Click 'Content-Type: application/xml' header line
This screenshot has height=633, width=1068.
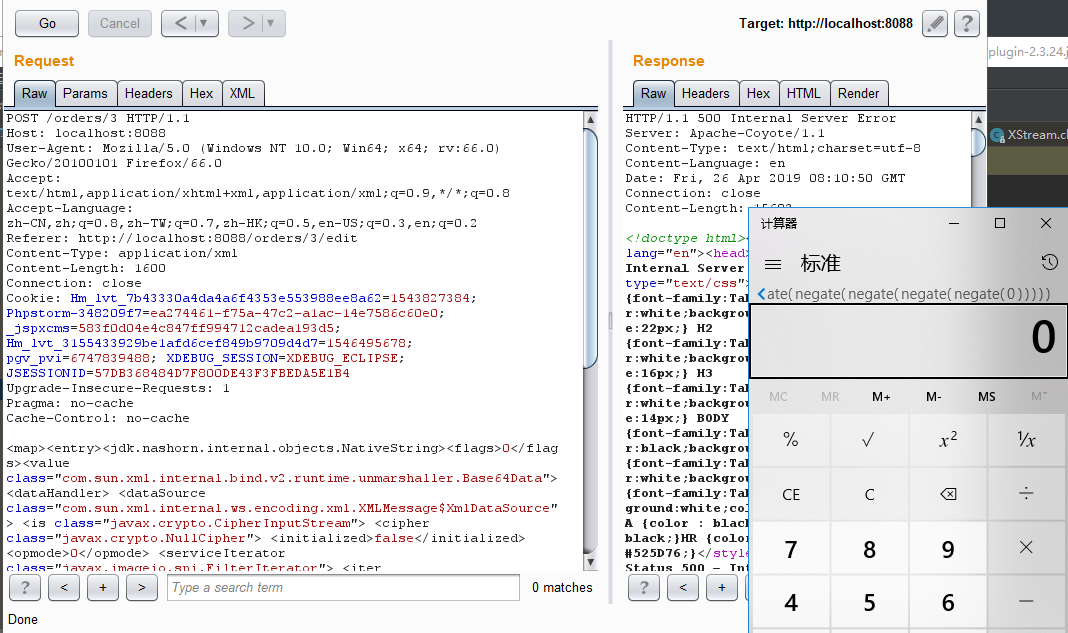(x=122, y=253)
